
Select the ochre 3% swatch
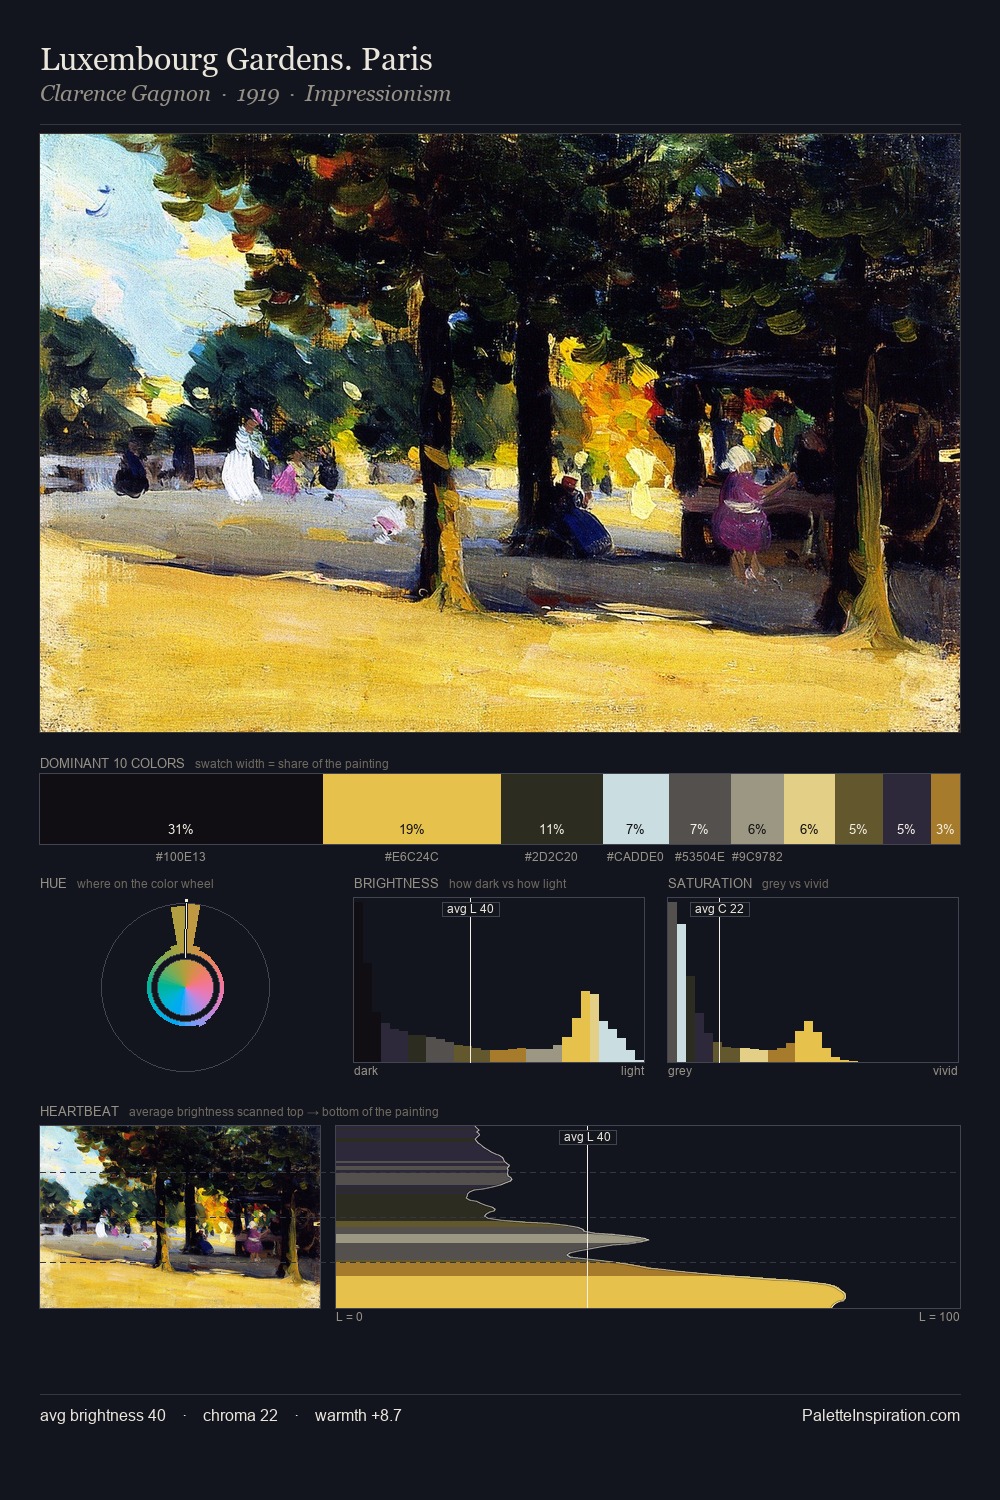pyautogui.click(x=945, y=809)
